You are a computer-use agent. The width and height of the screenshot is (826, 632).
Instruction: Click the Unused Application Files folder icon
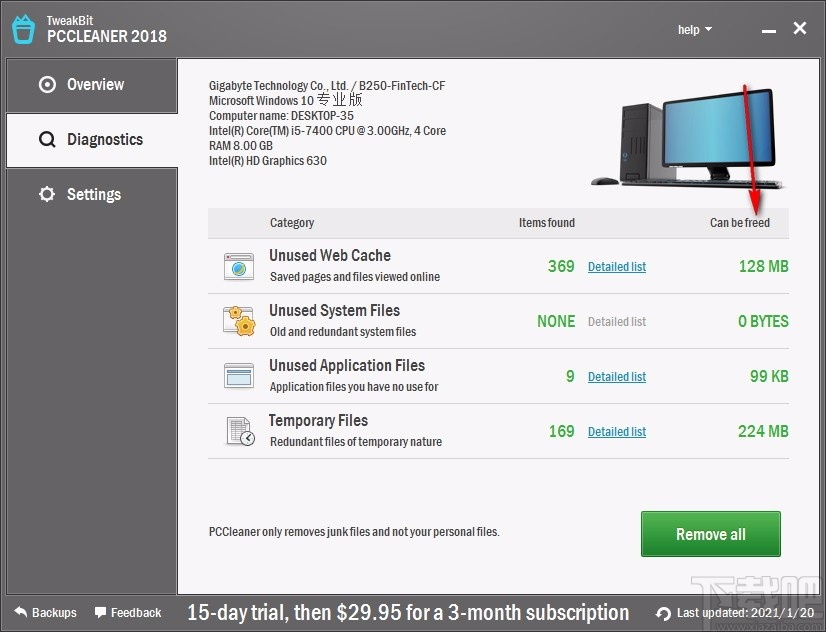[x=237, y=375]
